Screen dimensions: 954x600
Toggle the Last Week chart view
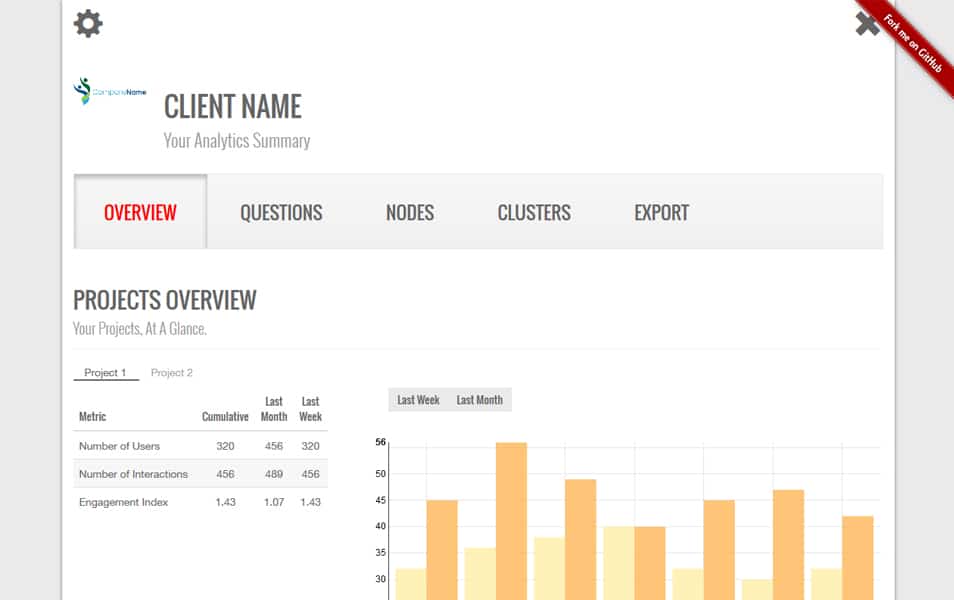(x=417, y=399)
